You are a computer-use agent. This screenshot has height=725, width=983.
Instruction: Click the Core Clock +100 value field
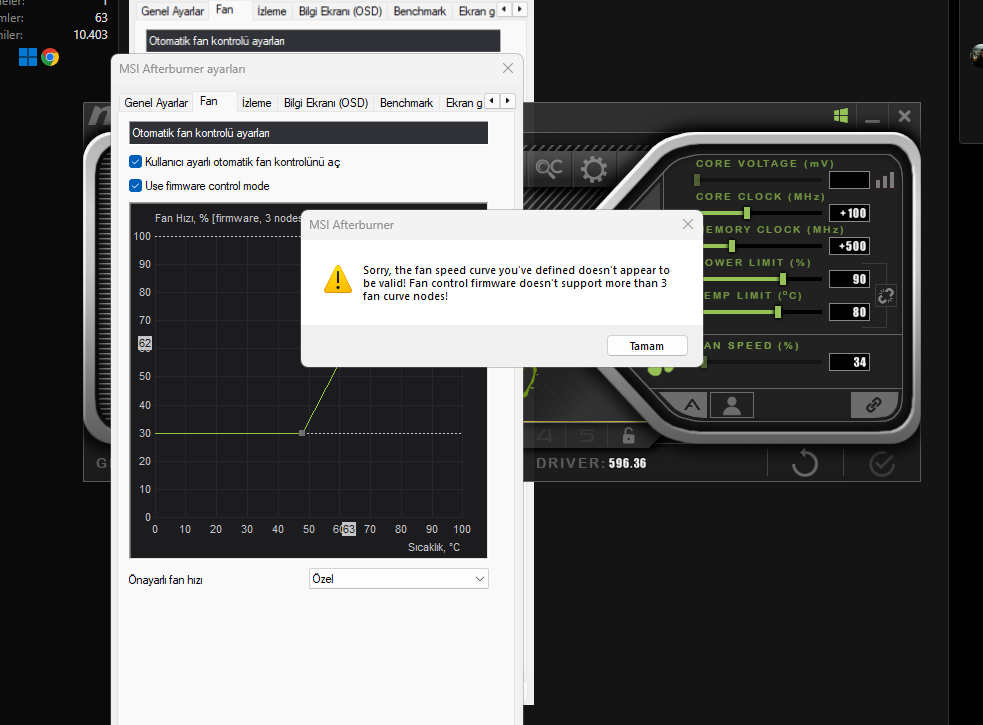click(x=849, y=213)
